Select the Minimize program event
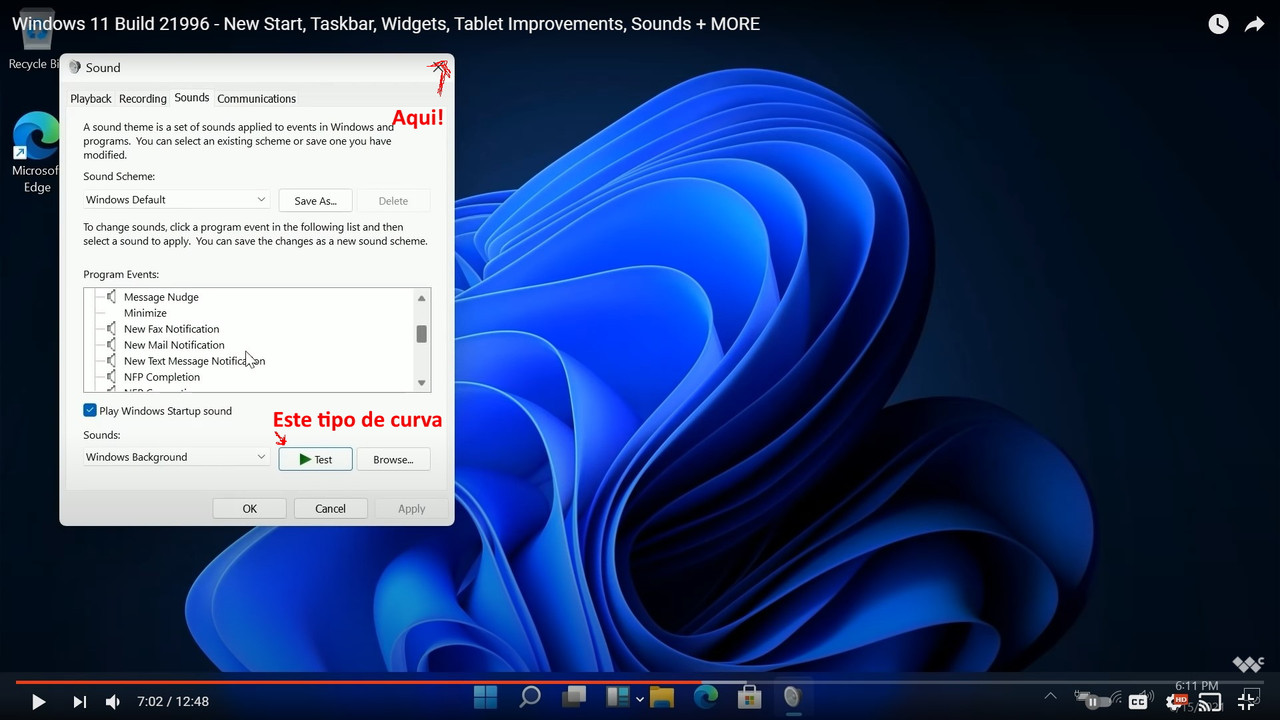The image size is (1280, 720). click(x=145, y=313)
